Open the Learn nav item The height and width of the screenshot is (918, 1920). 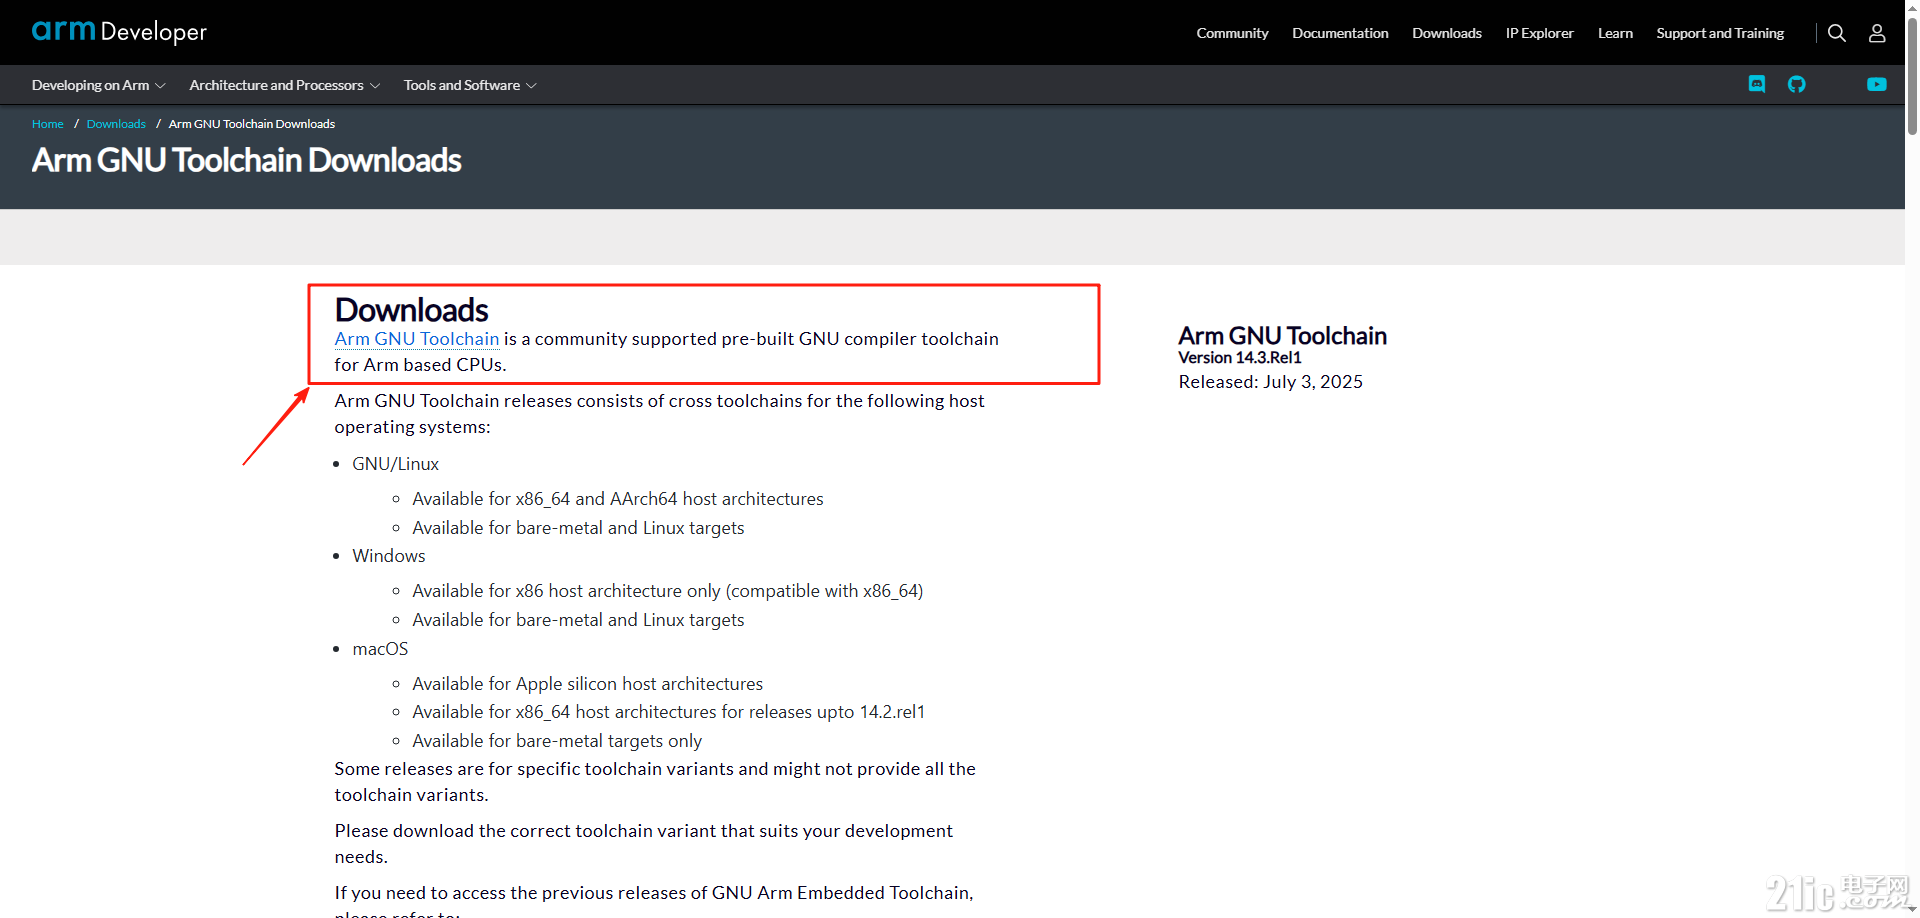pos(1615,33)
